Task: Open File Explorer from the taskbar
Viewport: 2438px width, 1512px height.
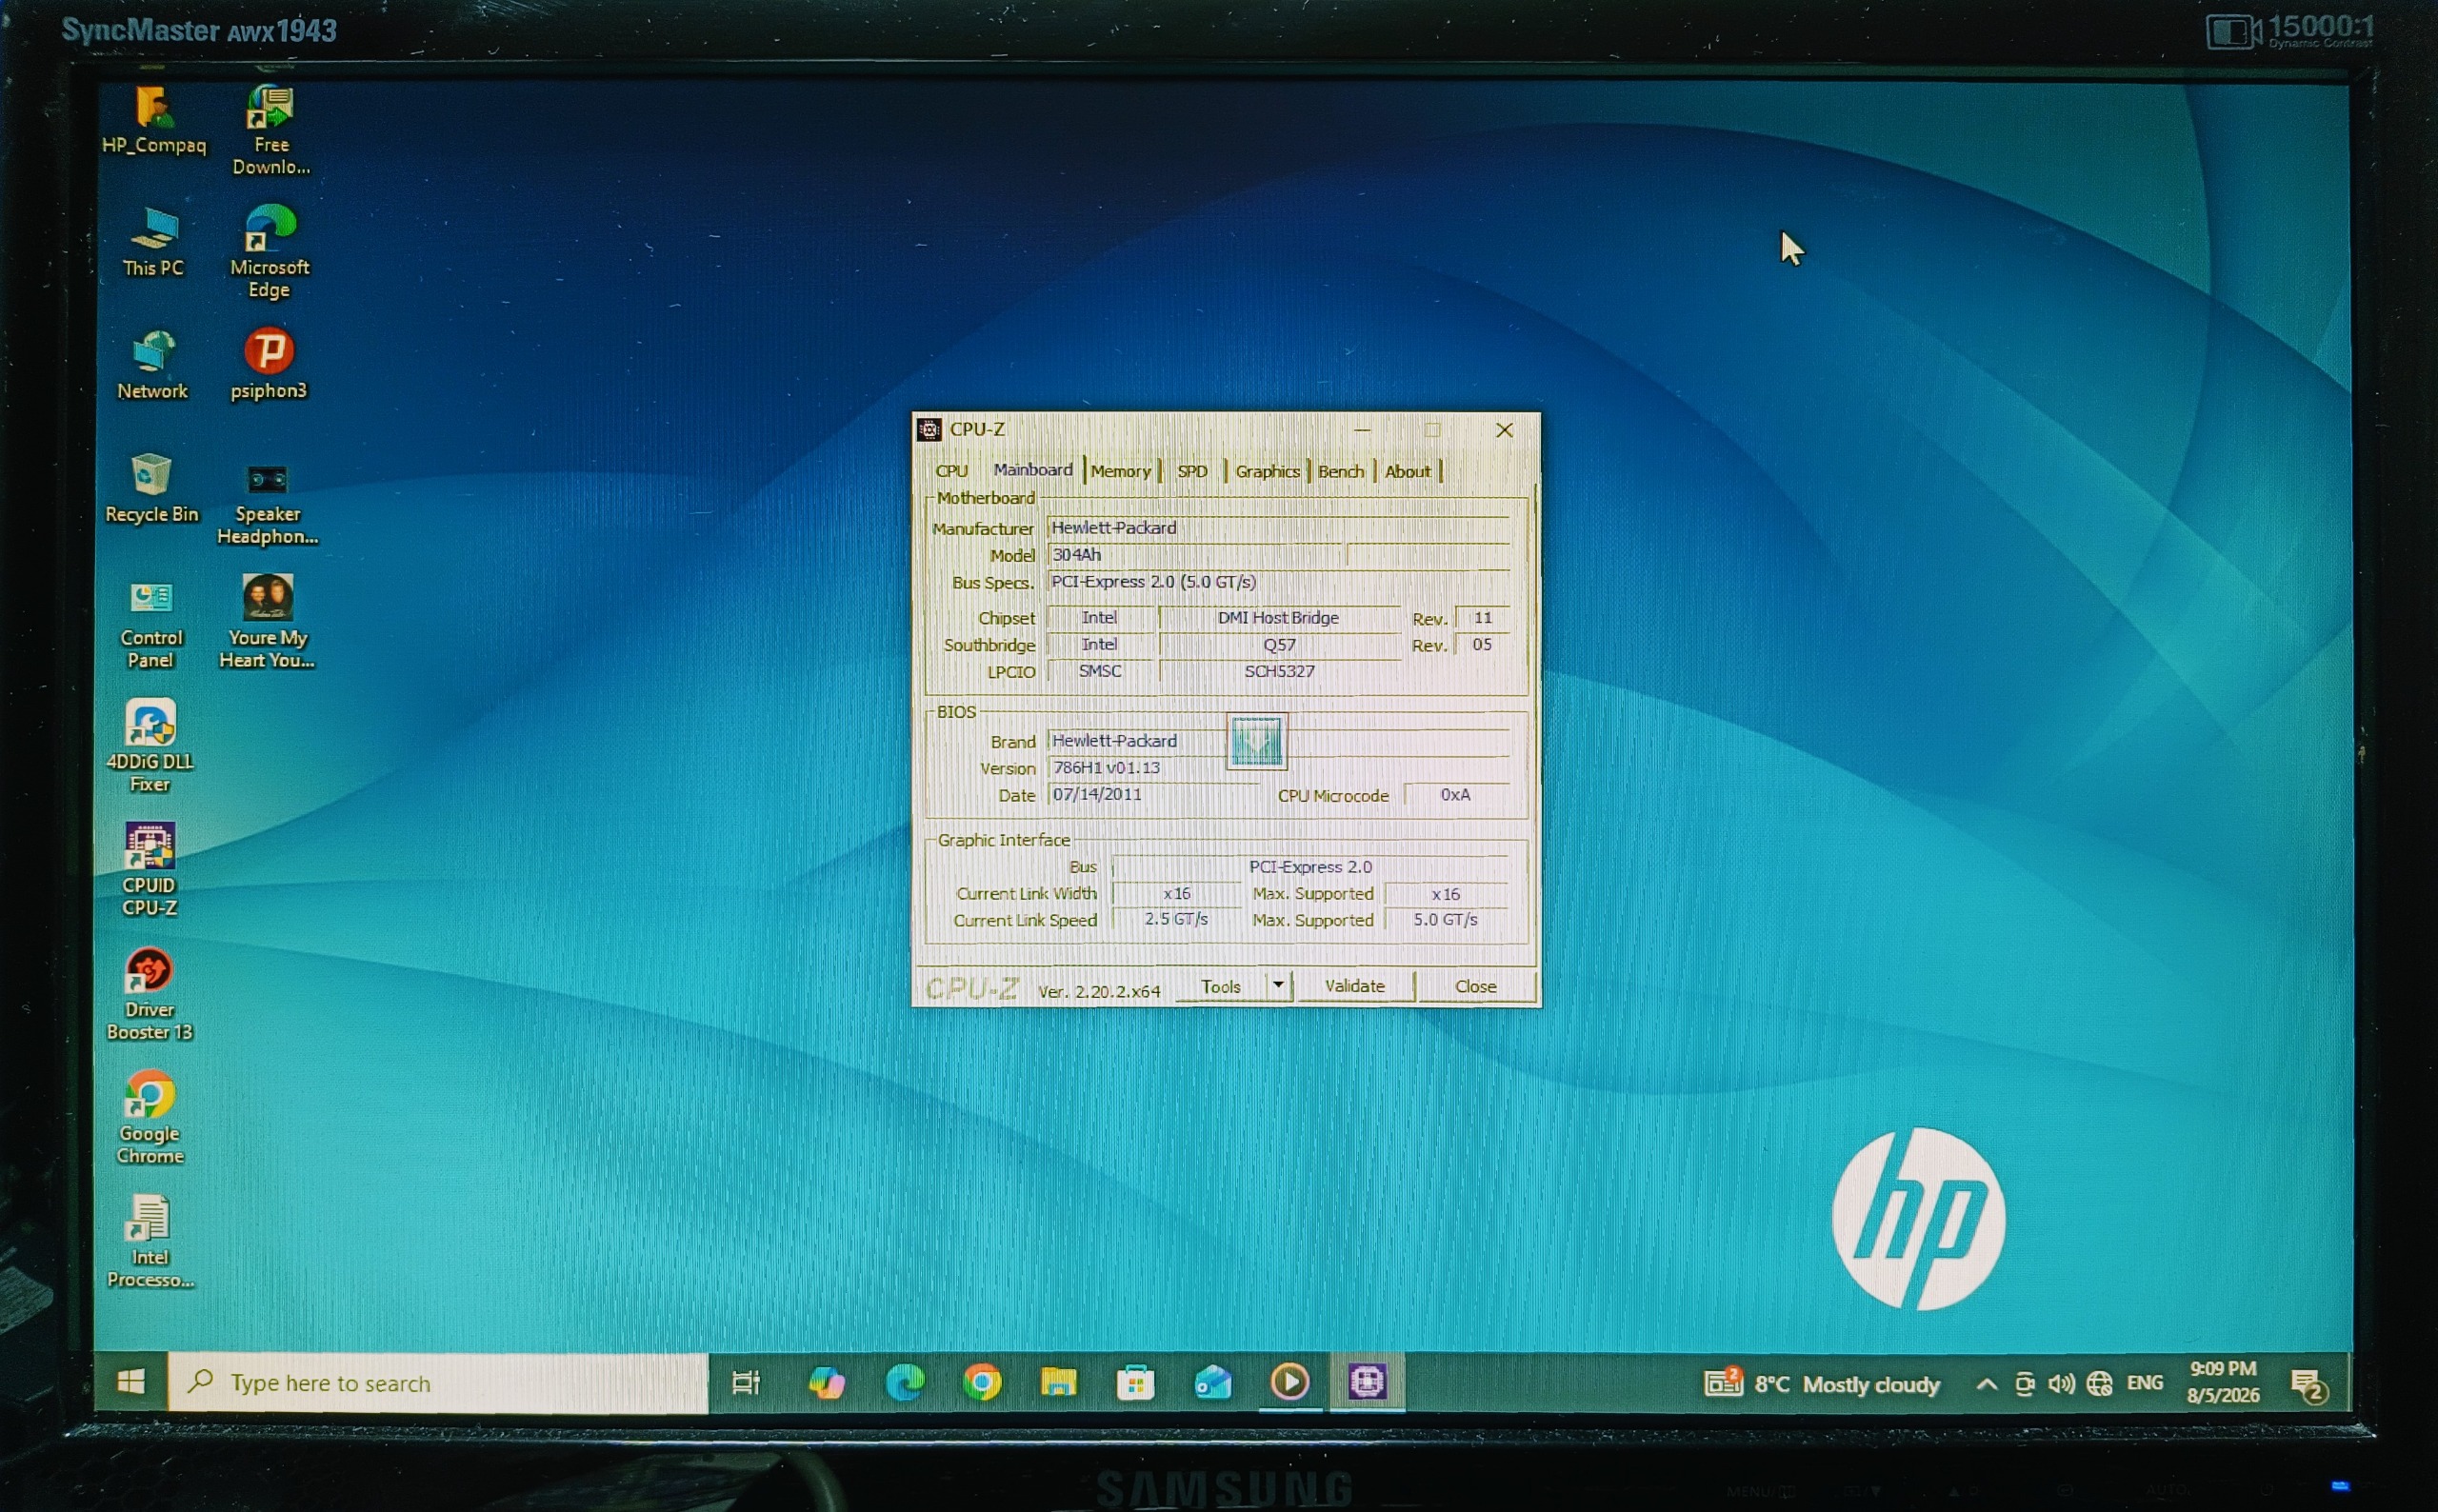Action: tap(1058, 1382)
